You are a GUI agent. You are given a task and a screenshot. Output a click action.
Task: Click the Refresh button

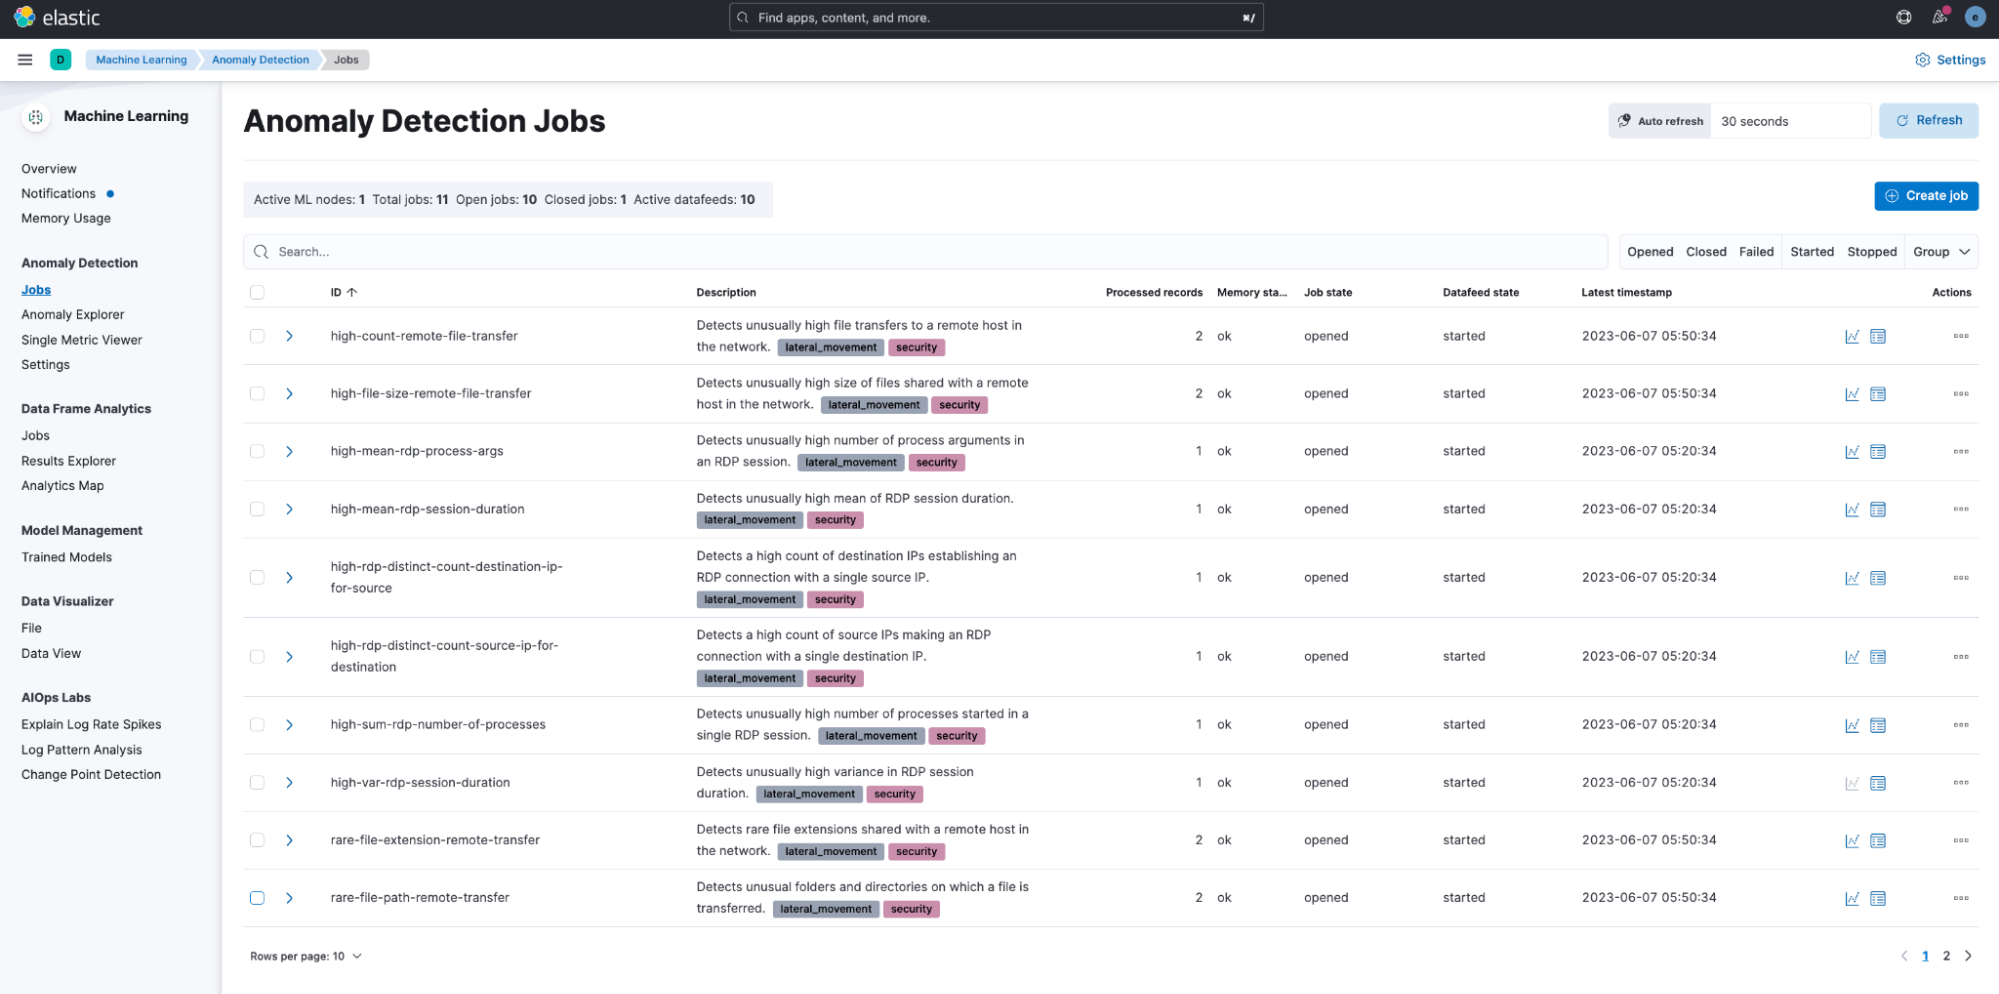point(1928,120)
